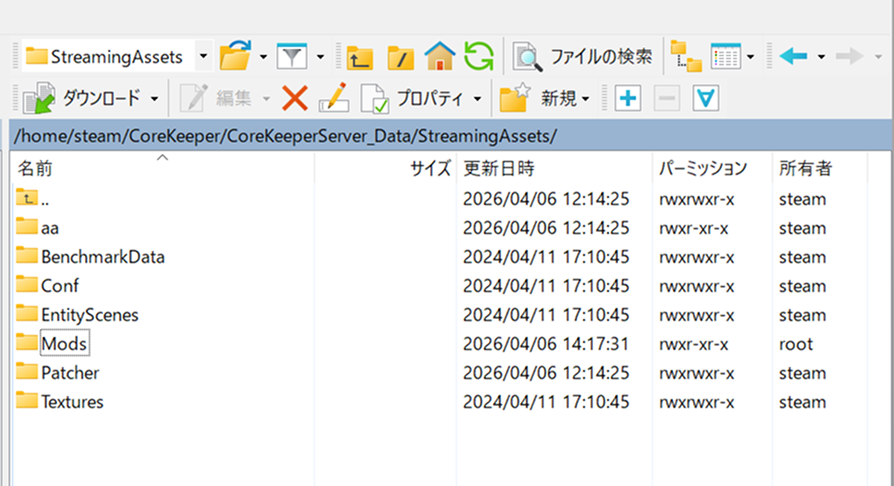
Task: Show the directory tree panel icon
Action: [x=685, y=56]
